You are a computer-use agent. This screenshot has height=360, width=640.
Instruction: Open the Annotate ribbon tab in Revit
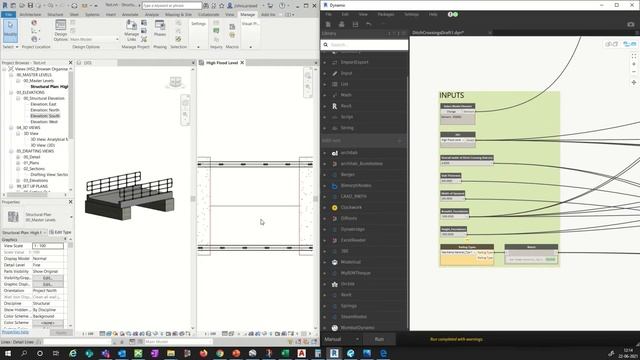pos(130,14)
